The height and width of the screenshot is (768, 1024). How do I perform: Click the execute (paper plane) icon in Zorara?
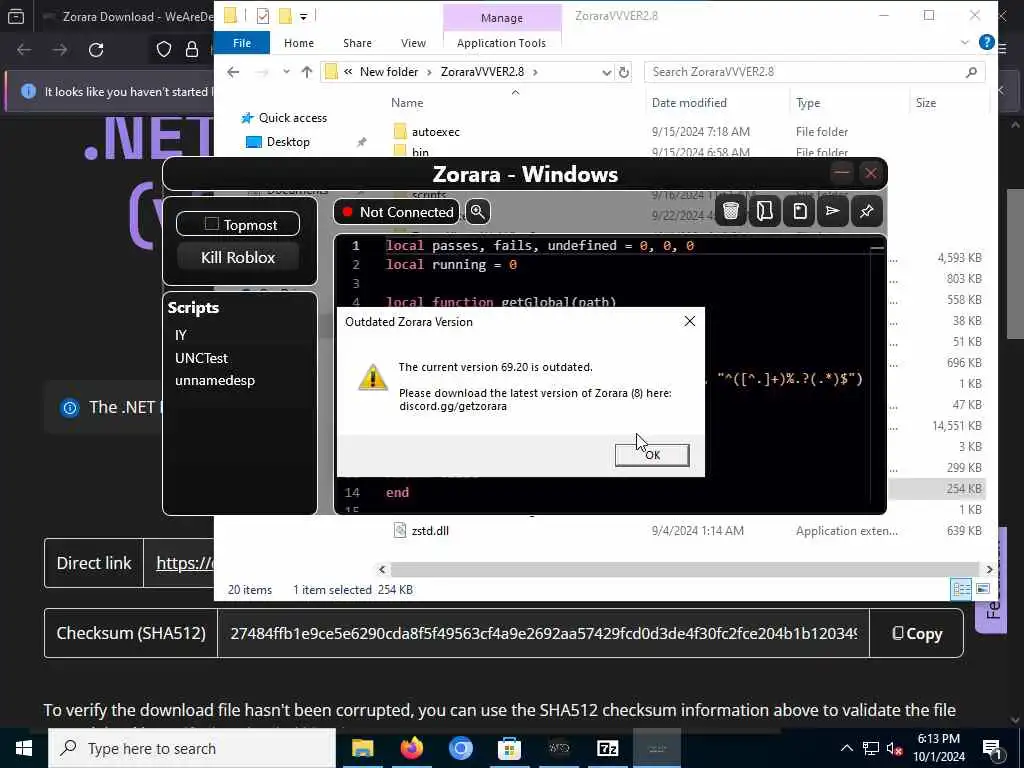[833, 211]
